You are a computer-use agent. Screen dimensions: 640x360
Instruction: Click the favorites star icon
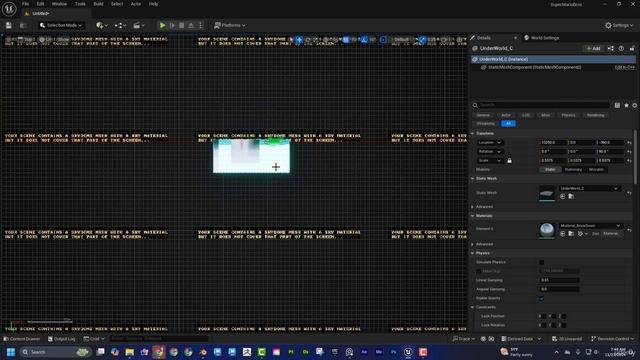point(627,105)
